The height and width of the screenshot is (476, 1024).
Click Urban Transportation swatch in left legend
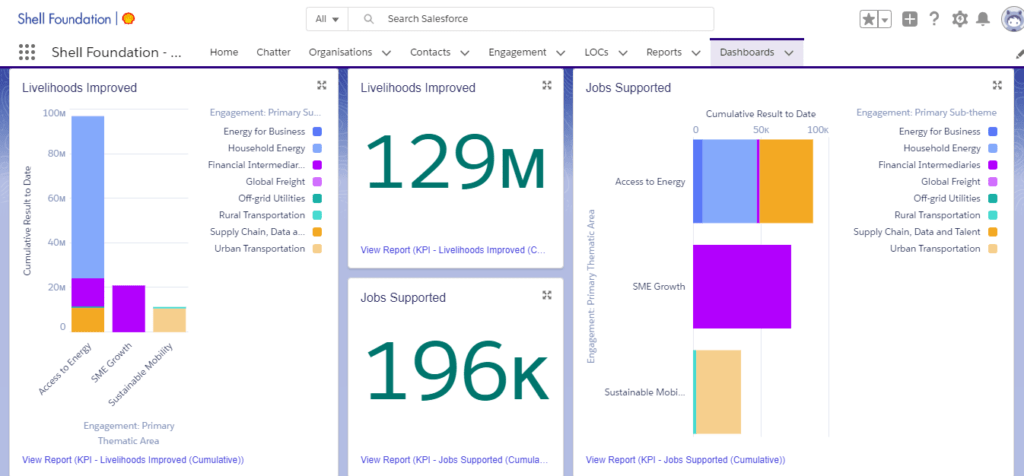coord(317,249)
